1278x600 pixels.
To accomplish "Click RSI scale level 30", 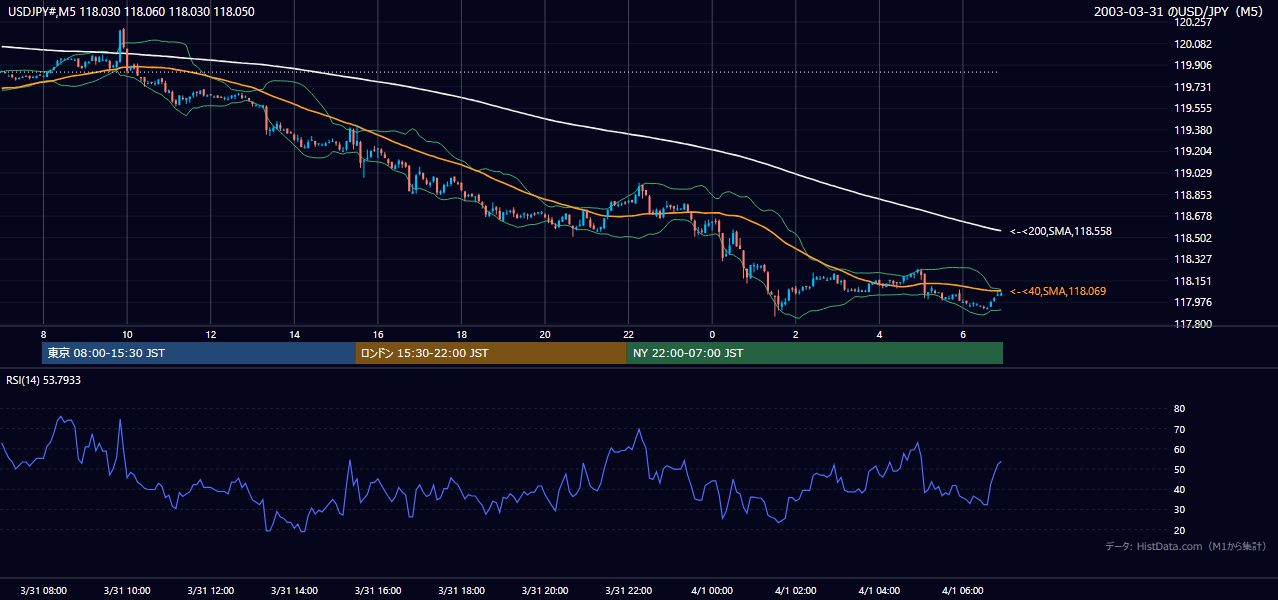I will 1179,509.
